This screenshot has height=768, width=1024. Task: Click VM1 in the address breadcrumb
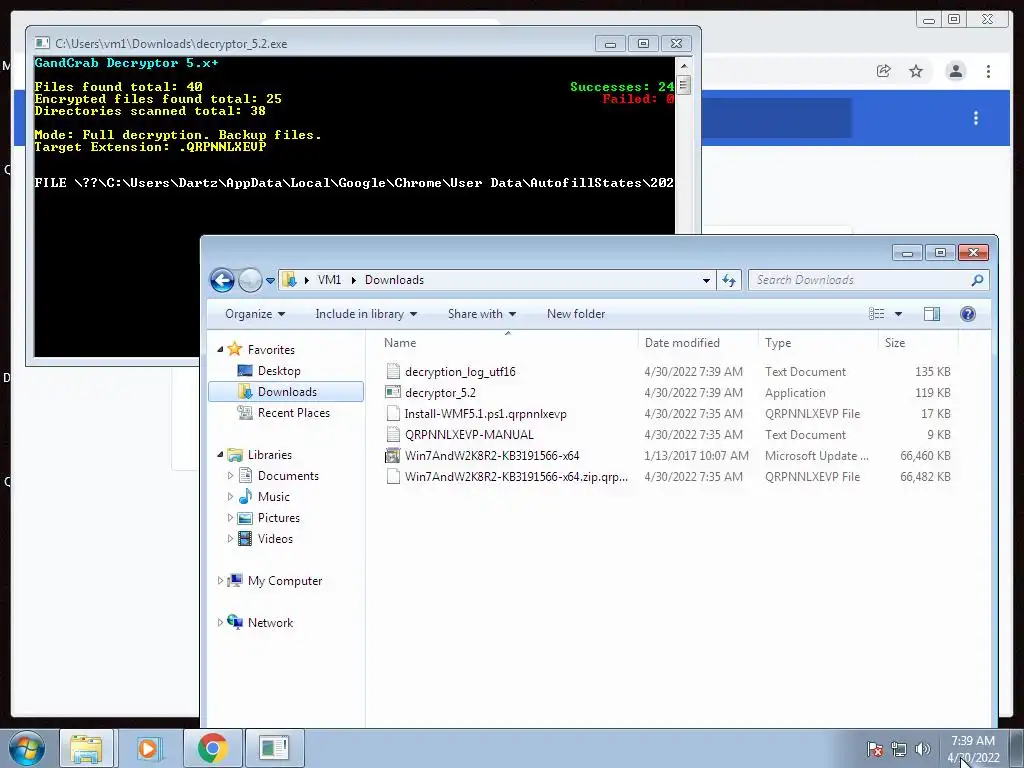329,280
